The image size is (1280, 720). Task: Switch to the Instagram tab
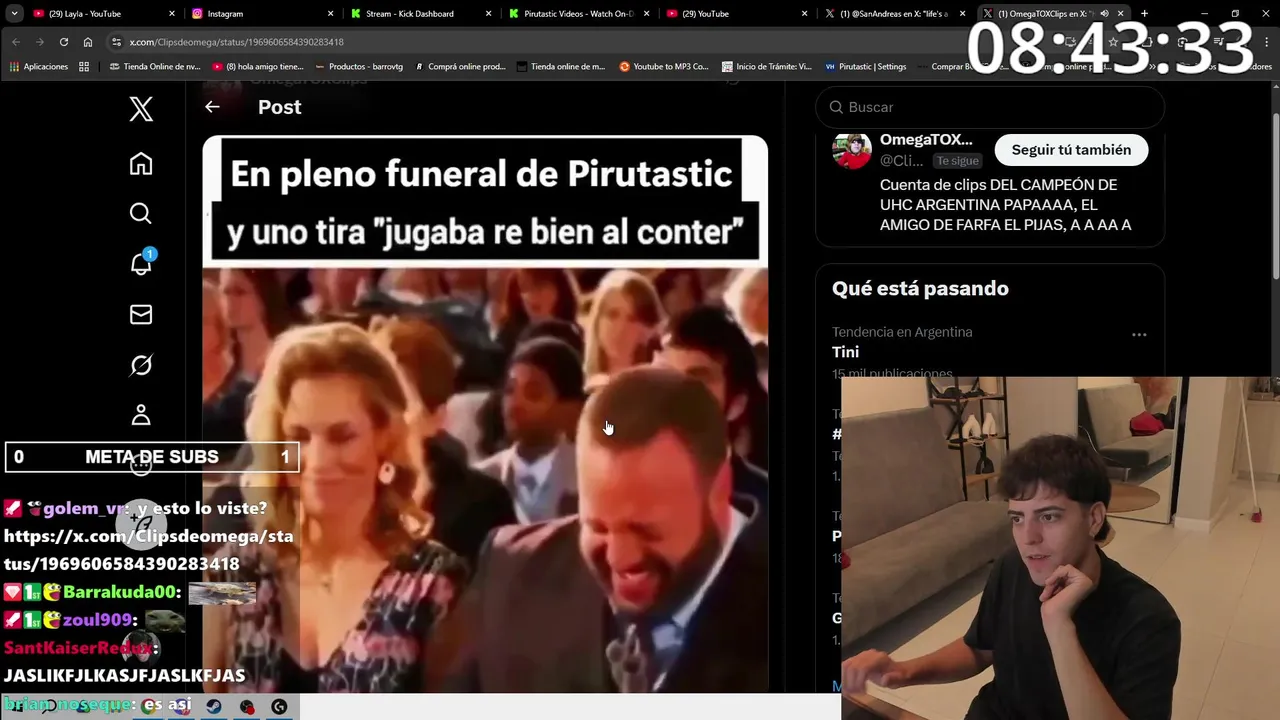click(x=263, y=14)
